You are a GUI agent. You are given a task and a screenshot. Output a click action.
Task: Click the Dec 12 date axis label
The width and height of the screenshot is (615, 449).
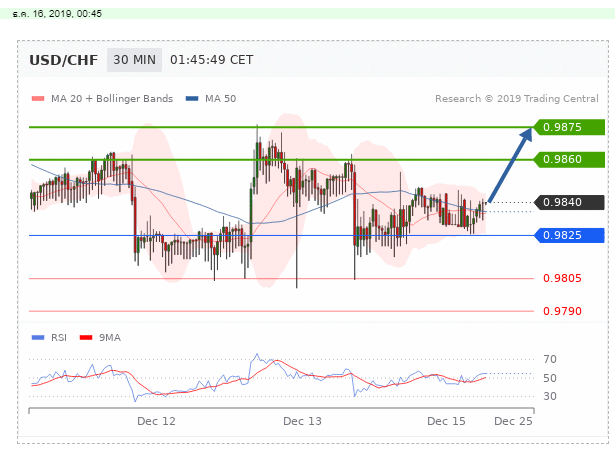(x=156, y=422)
